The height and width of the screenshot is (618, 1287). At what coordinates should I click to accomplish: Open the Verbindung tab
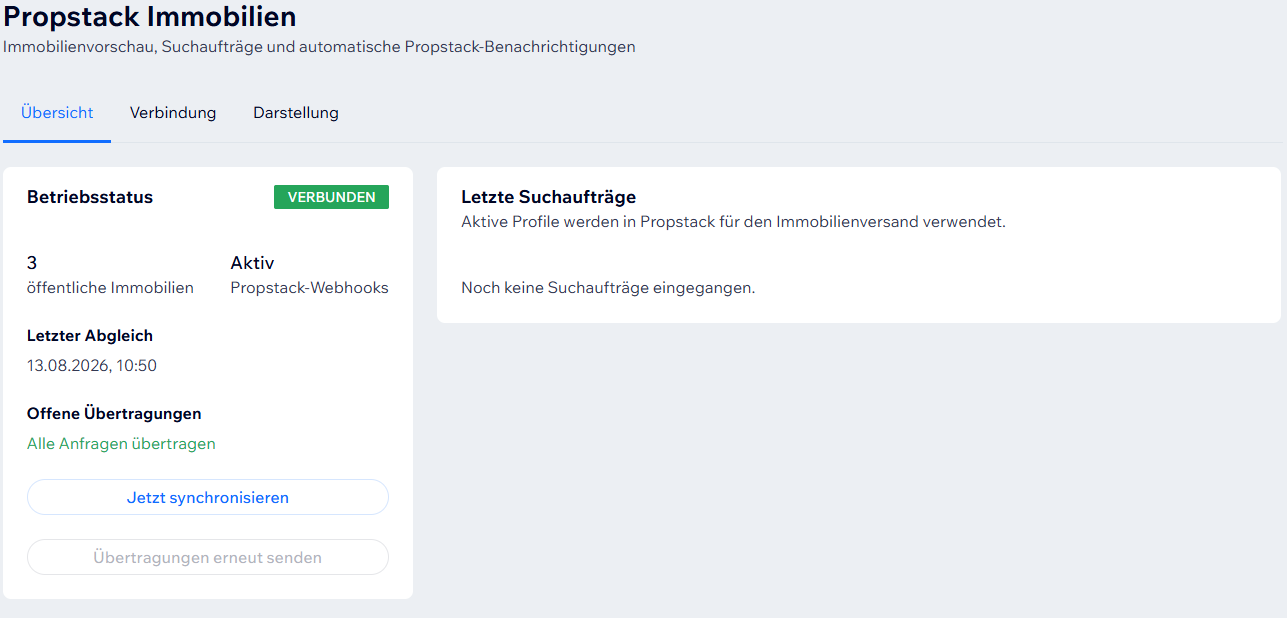tap(173, 113)
